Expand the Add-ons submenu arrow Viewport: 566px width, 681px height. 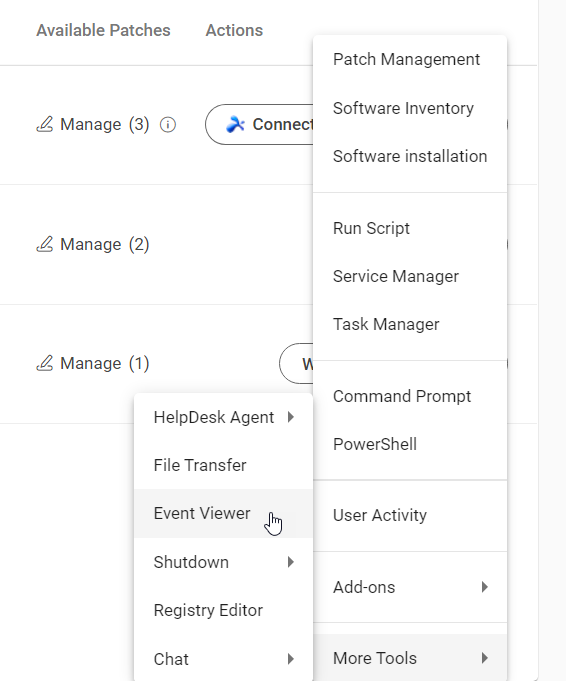[x=485, y=587]
